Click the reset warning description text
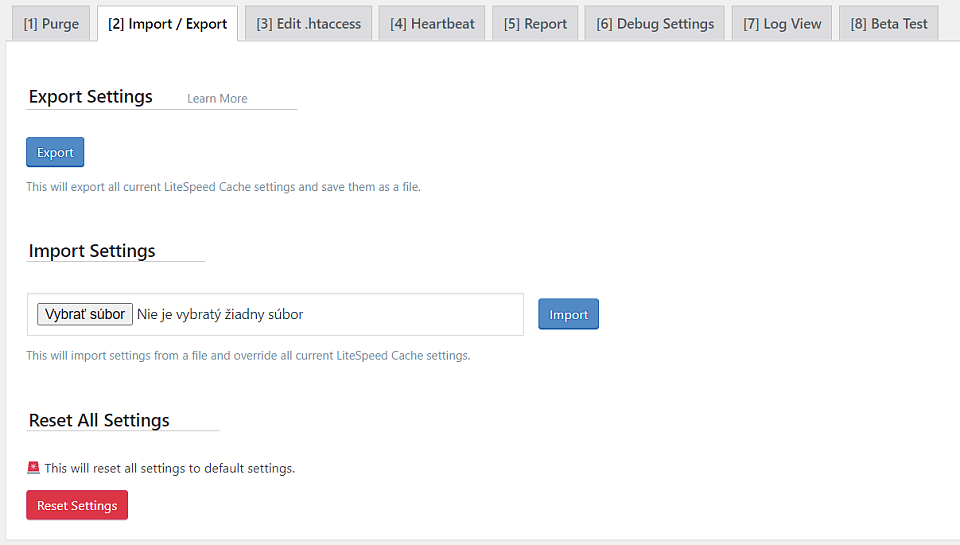Screen dimensions: 960x545 [x=170, y=468]
